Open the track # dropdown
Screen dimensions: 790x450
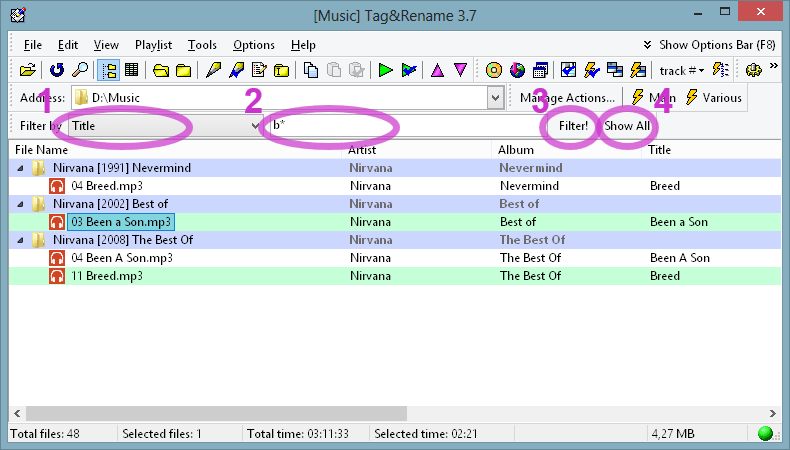682,71
